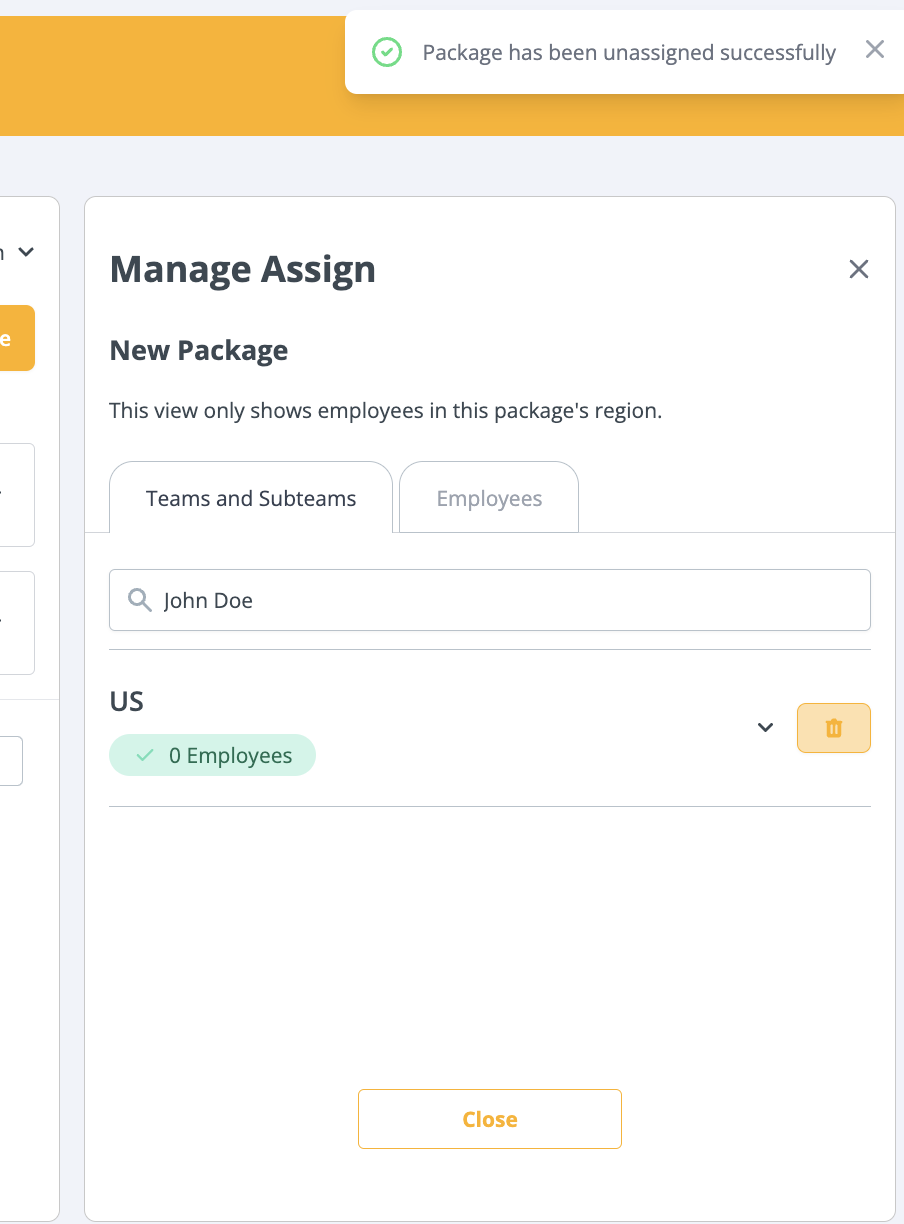This screenshot has height=1224, width=904.
Task: Click the 0 Employees badge under US
Action: click(212, 756)
